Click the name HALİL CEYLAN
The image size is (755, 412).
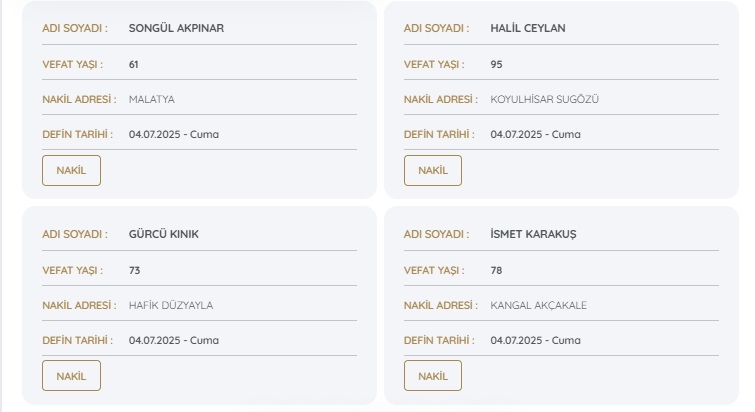[528, 28]
